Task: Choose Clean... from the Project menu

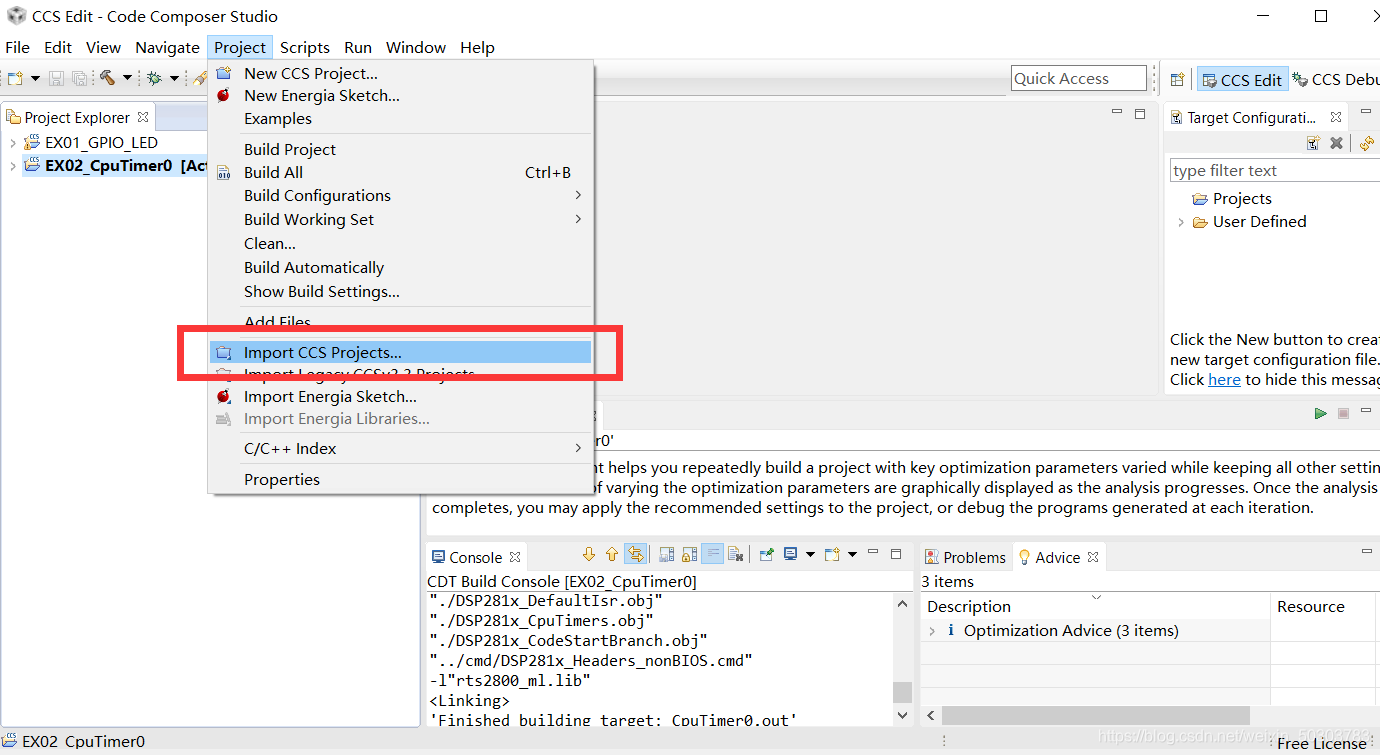Action: [x=400, y=243]
